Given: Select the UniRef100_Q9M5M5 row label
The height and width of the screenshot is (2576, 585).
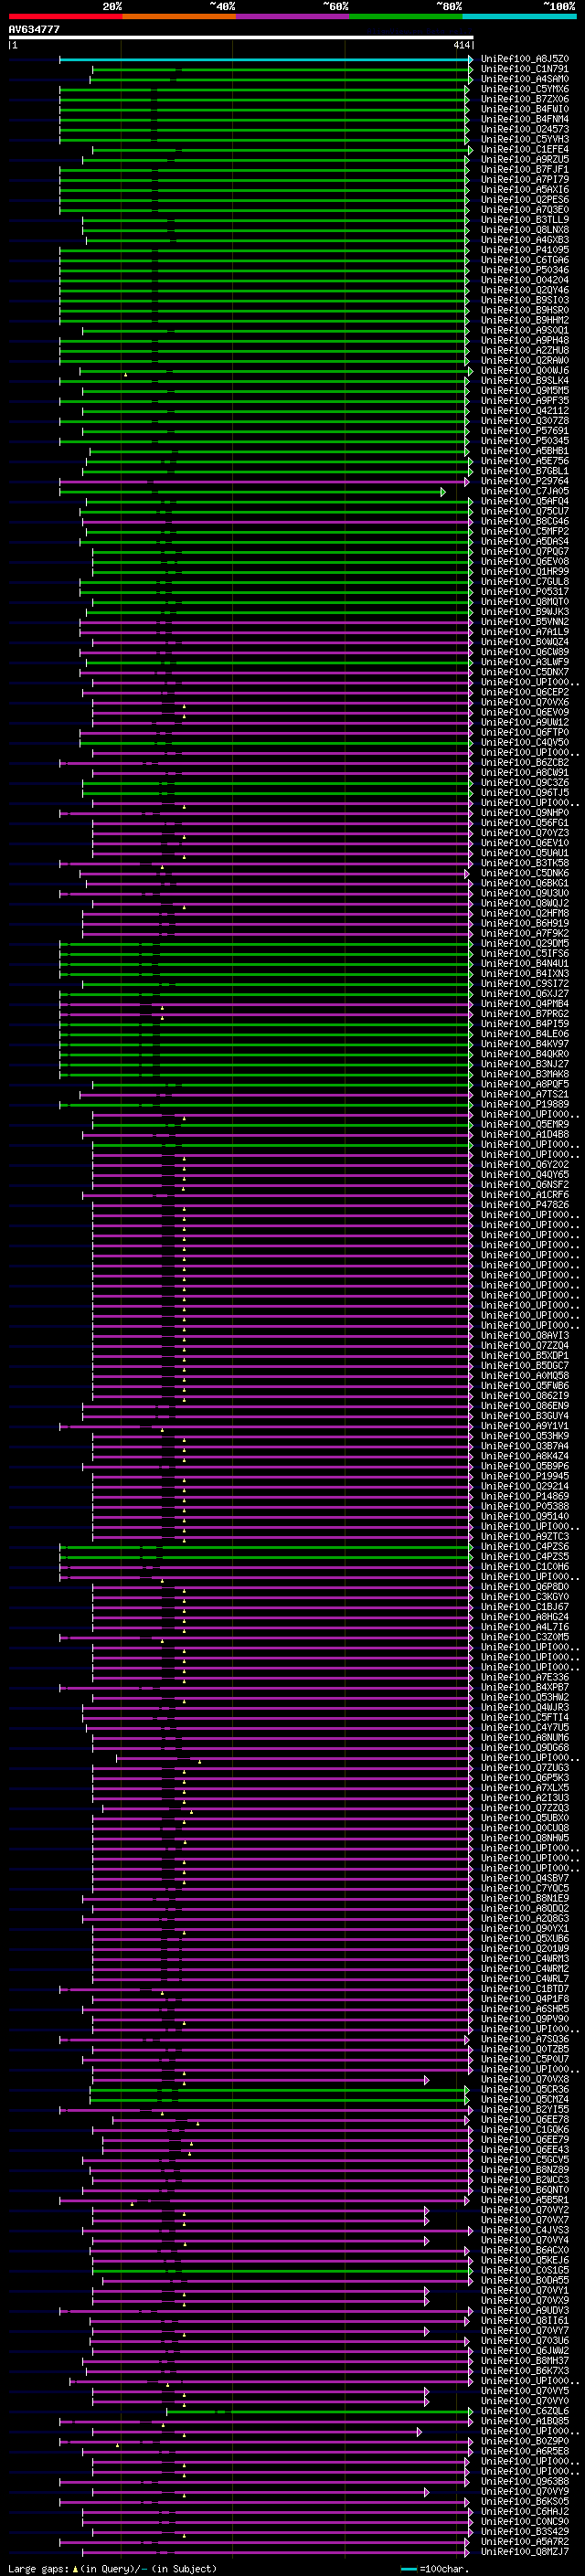Looking at the screenshot, I should coord(525,391).
